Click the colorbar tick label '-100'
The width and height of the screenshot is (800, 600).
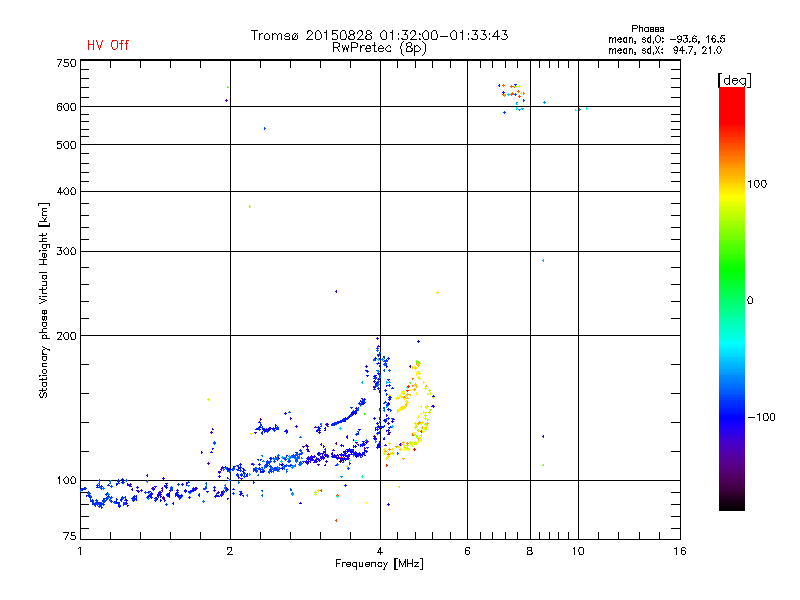pyautogui.click(x=761, y=417)
